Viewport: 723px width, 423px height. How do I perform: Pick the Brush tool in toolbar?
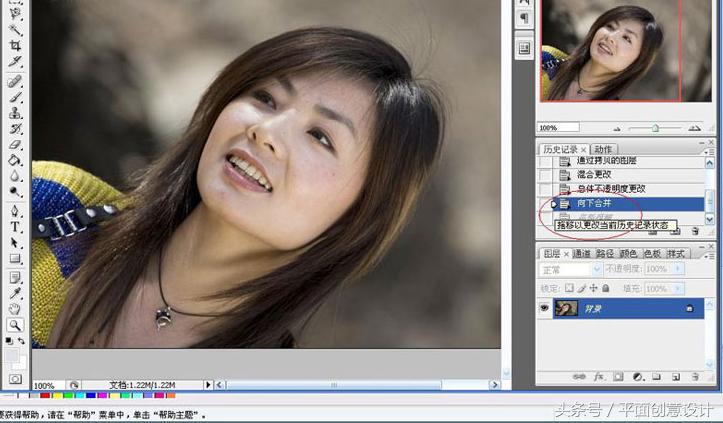(x=16, y=96)
